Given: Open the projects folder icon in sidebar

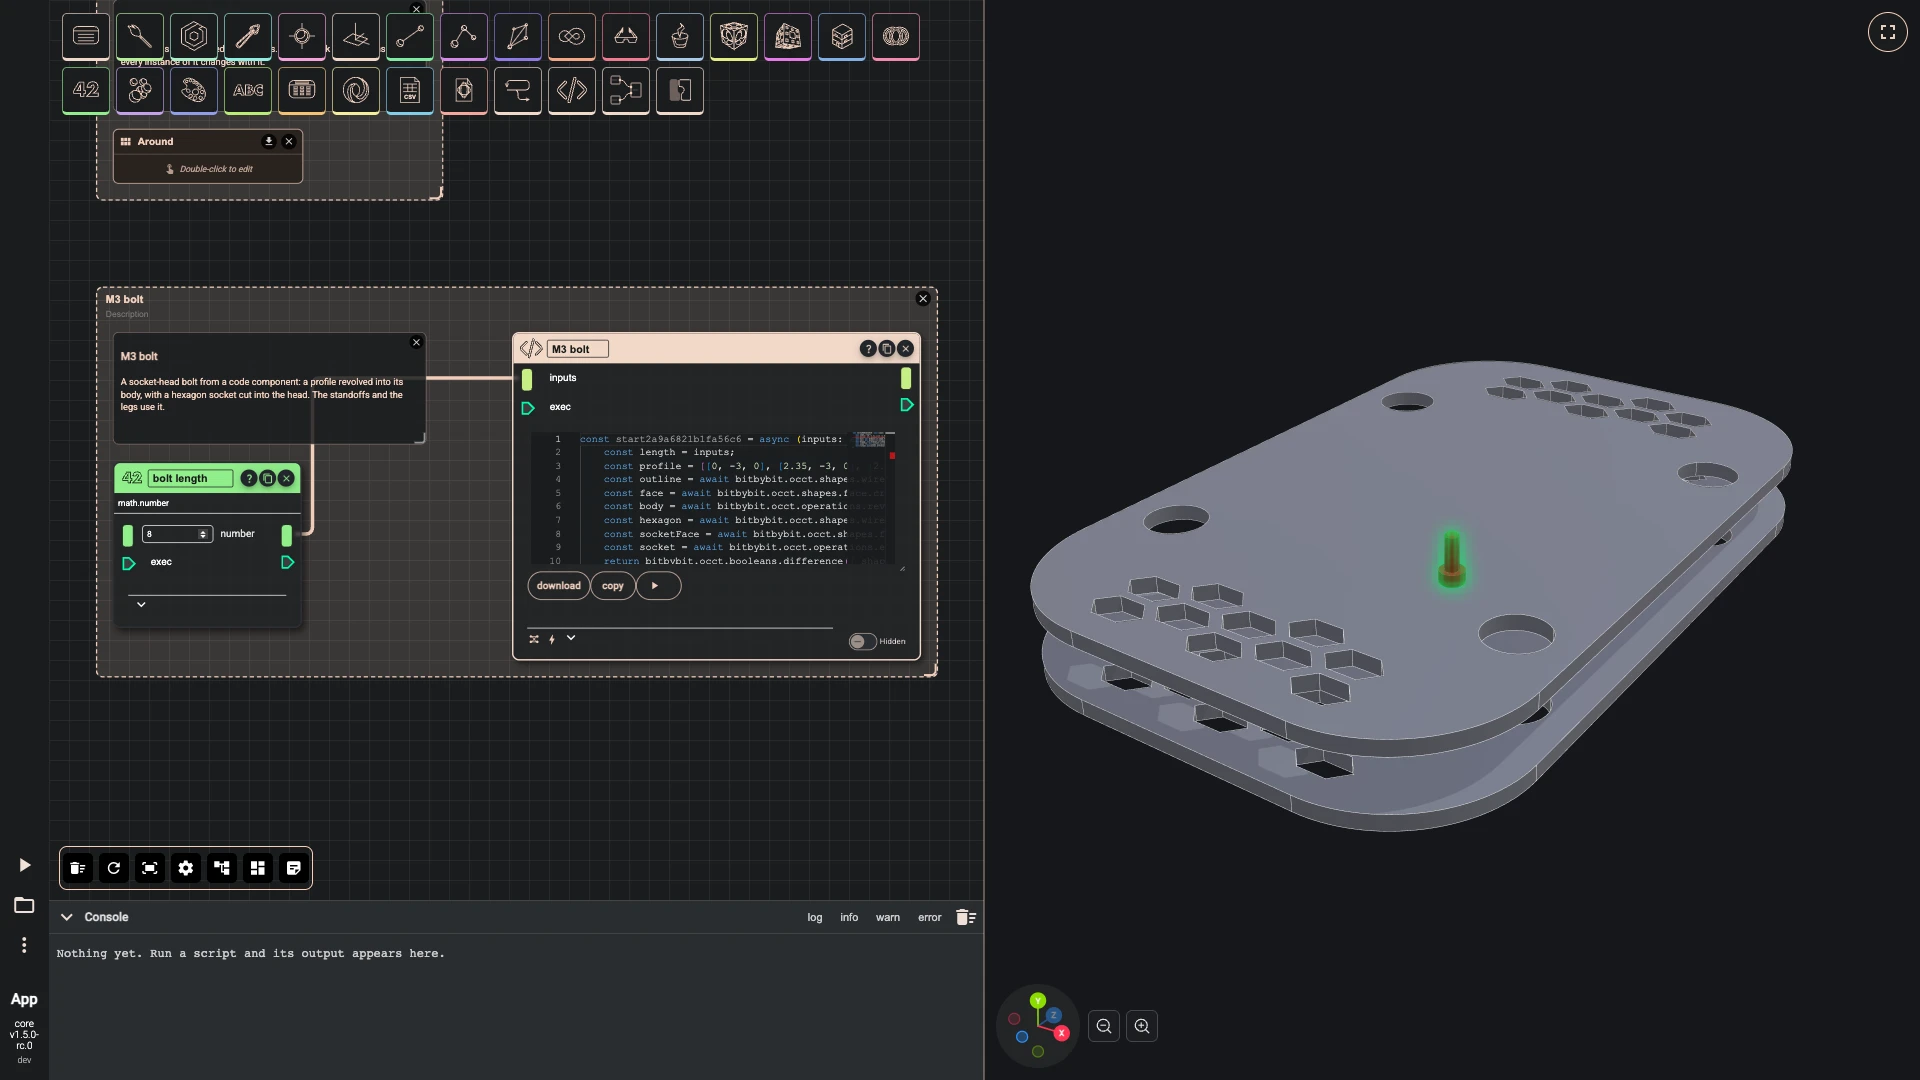Looking at the screenshot, I should pyautogui.click(x=24, y=905).
